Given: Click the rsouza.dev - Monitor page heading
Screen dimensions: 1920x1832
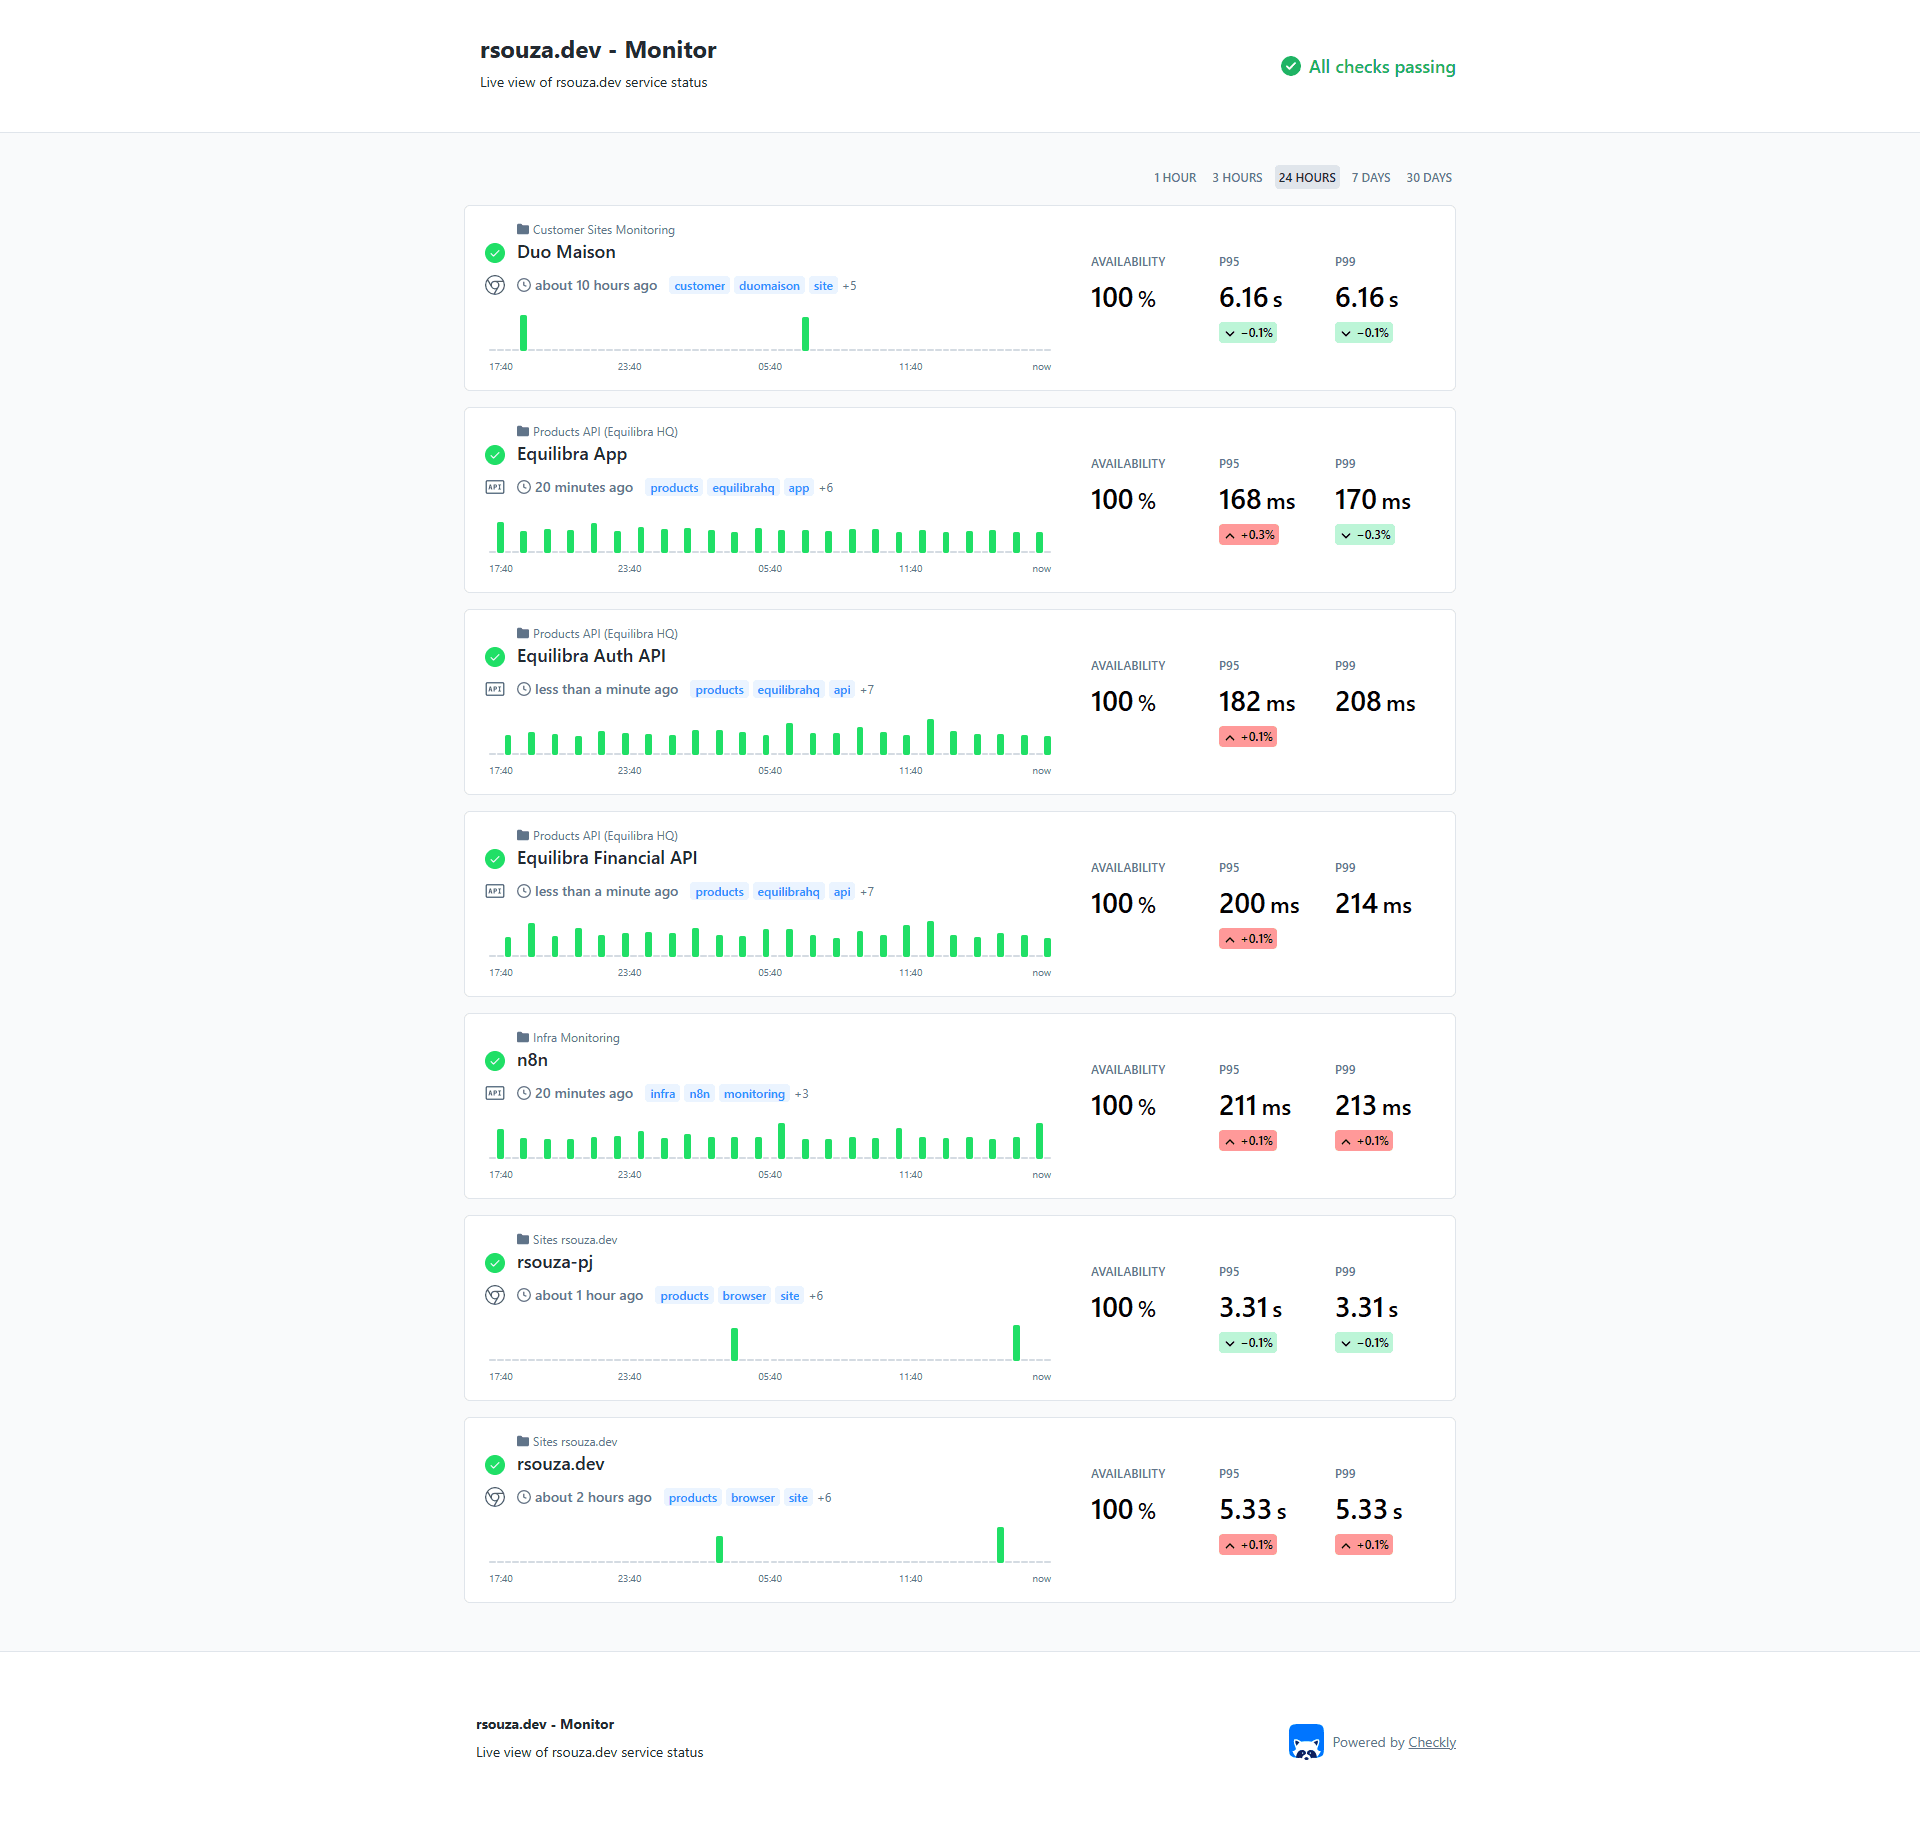Looking at the screenshot, I should (x=598, y=50).
